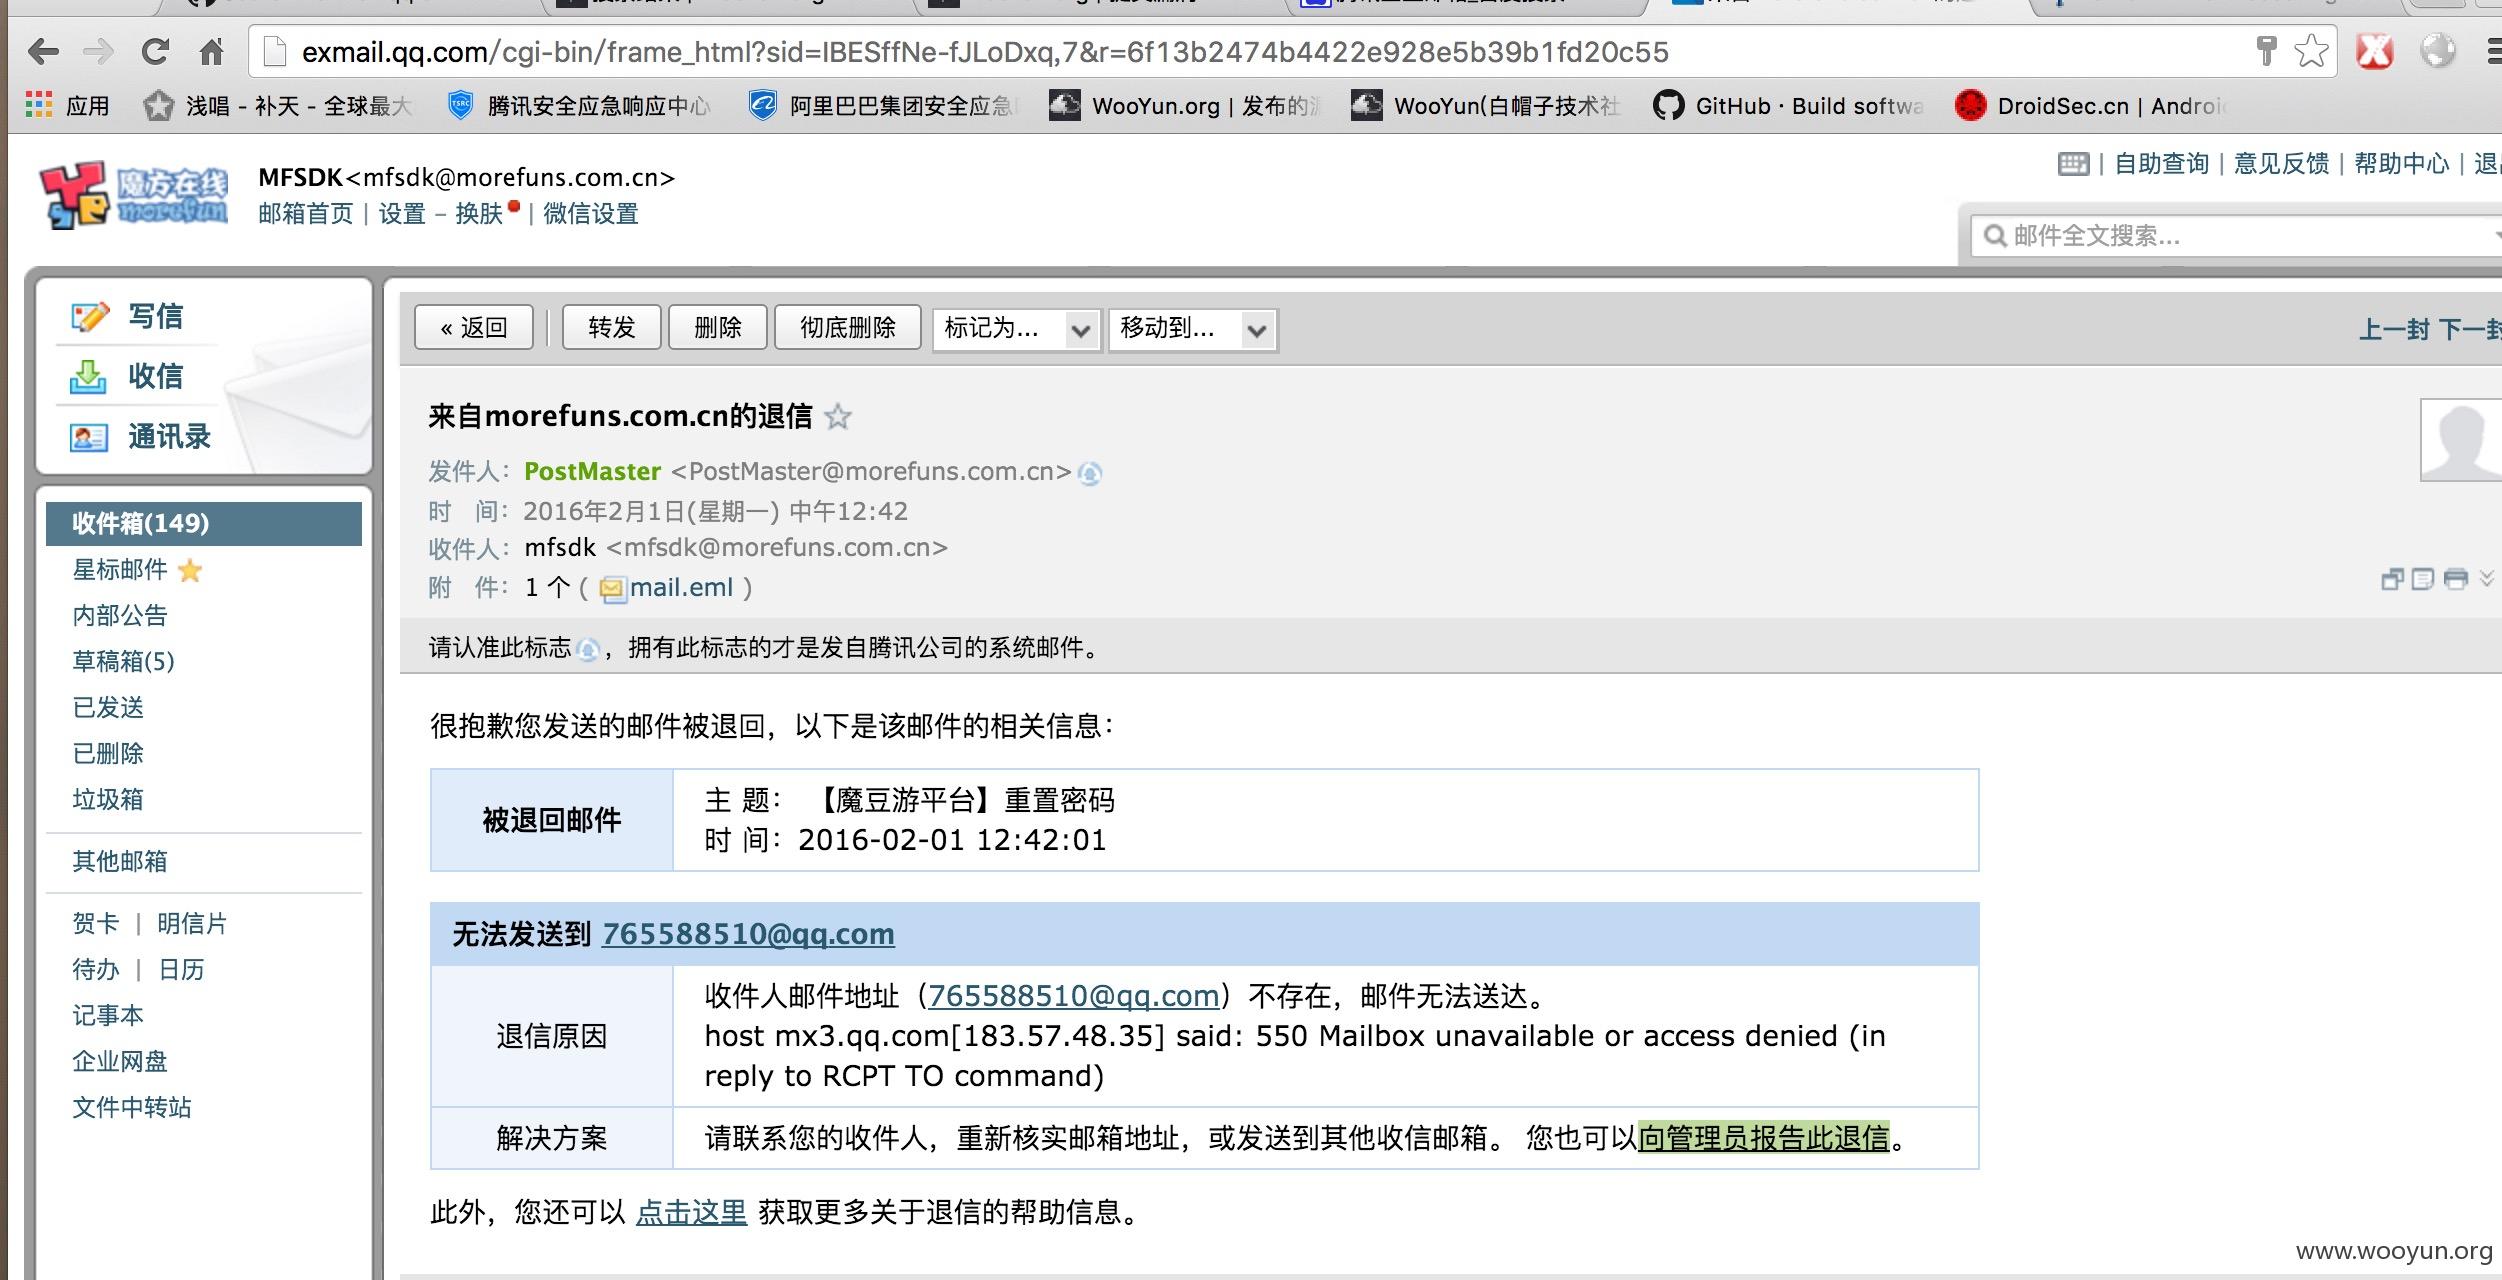Click the 收信 receive mail icon
The width and height of the screenshot is (2502, 1280).
tap(88, 376)
